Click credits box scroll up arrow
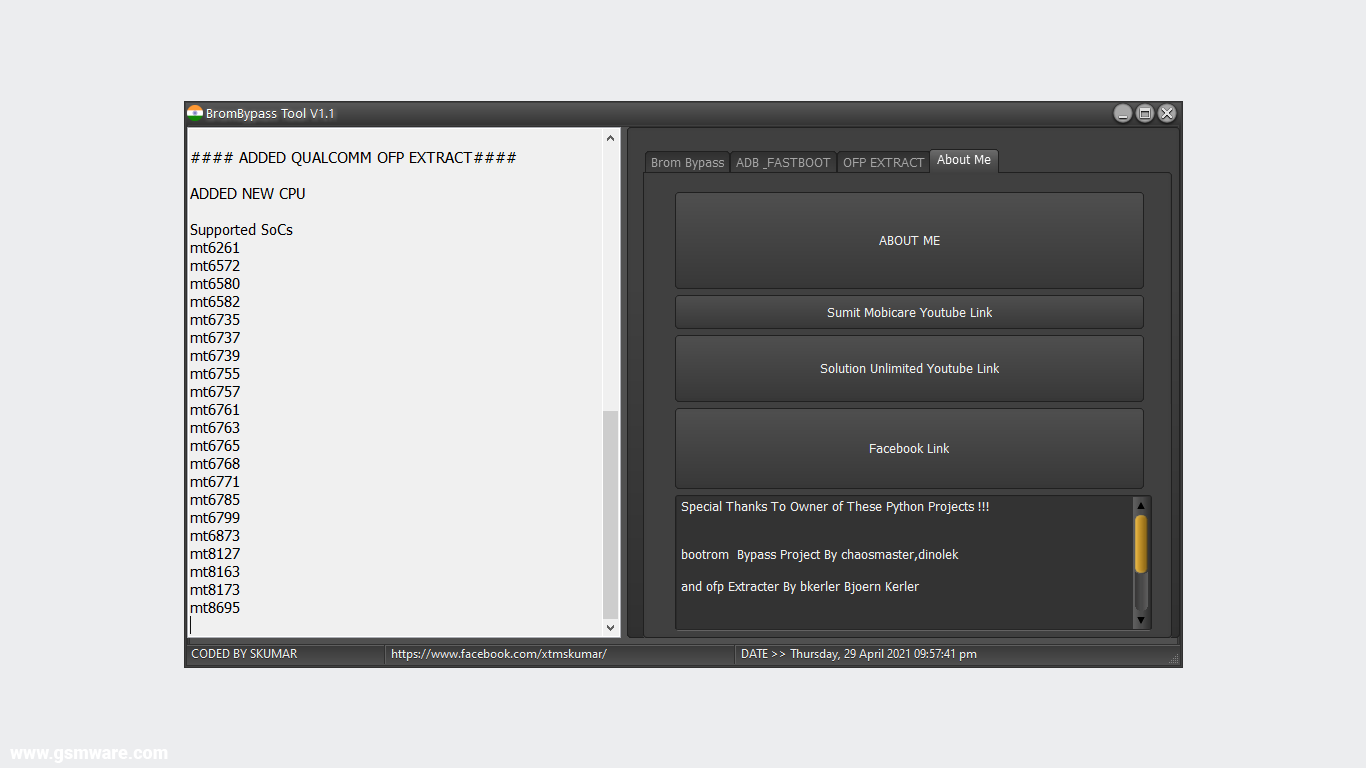The height and width of the screenshot is (768, 1366). click(x=1141, y=506)
